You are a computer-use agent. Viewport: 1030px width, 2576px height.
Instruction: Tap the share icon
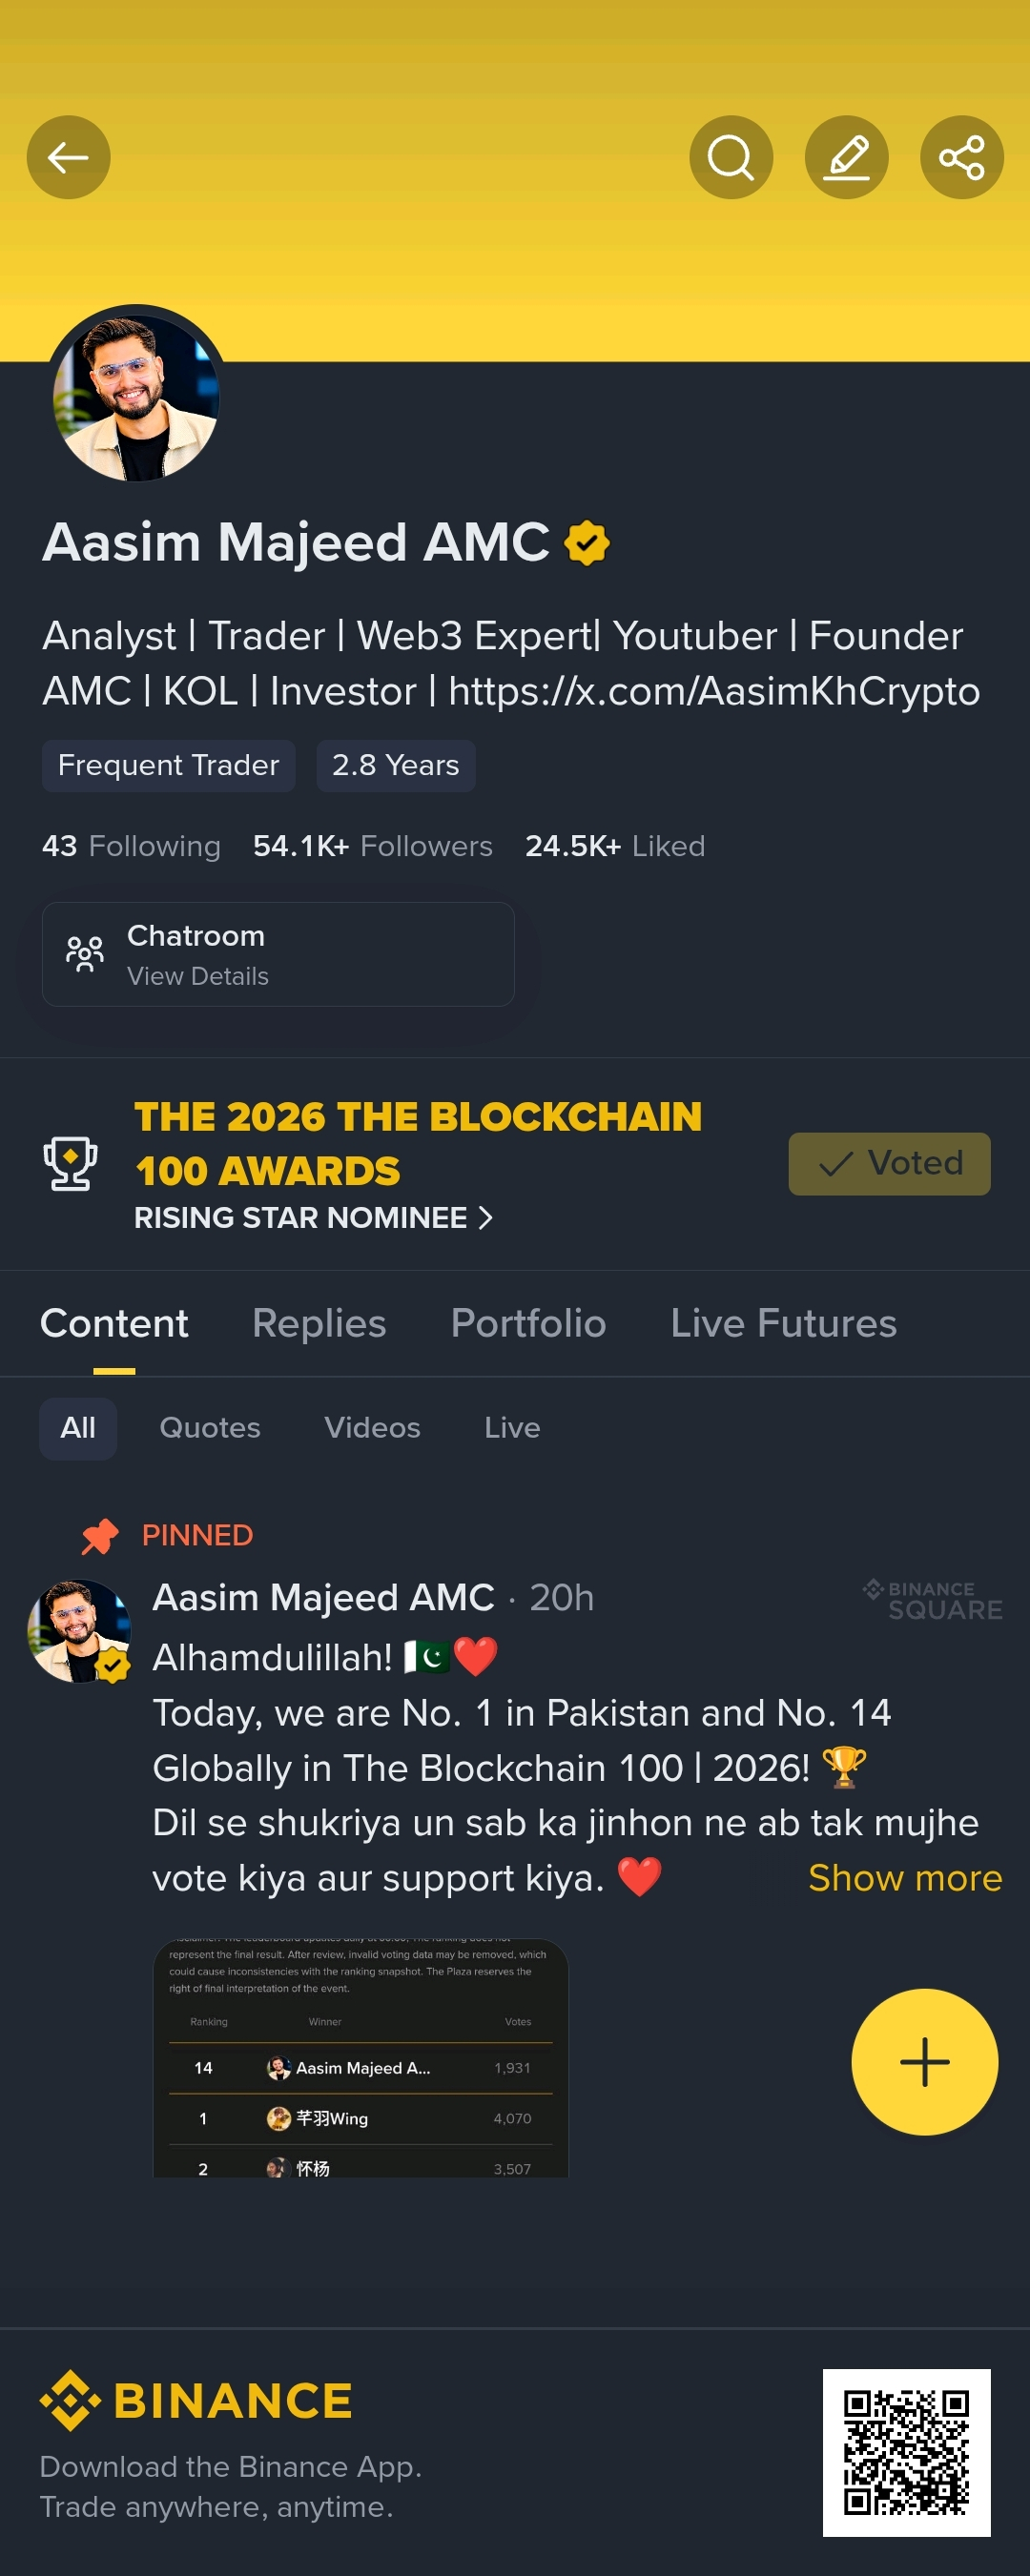click(x=961, y=157)
